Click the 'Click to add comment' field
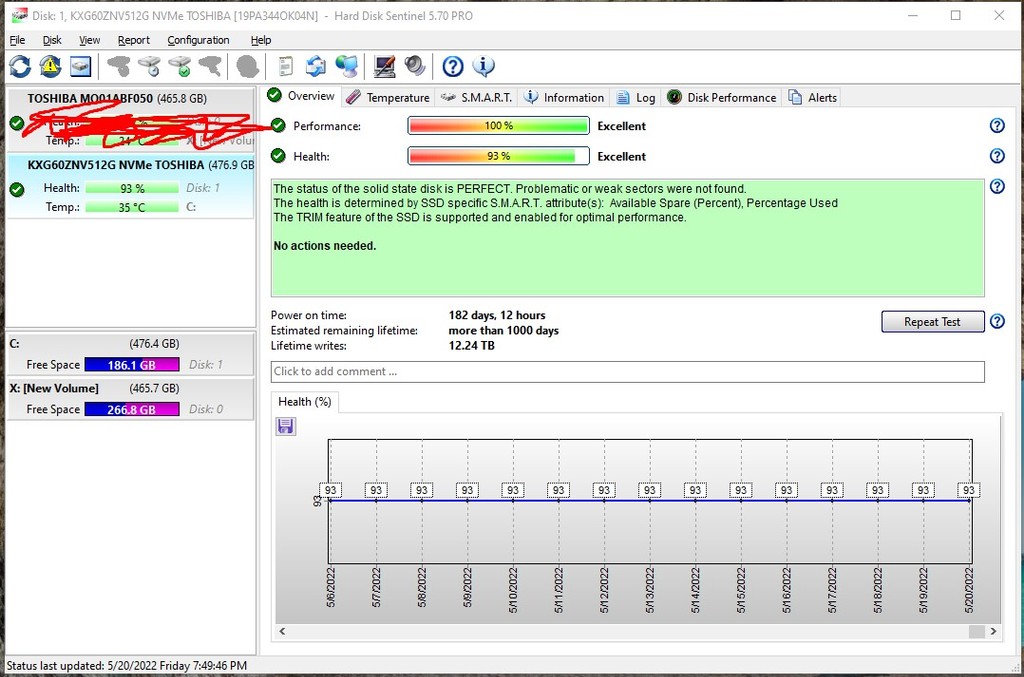 627,371
